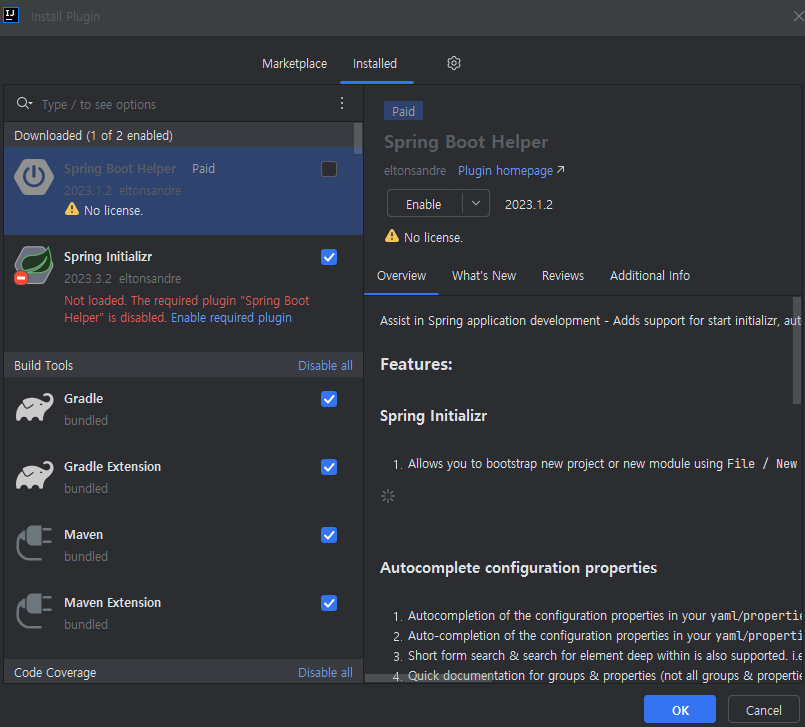Click the Downloaded (1 of 2 enabled) header

(93, 136)
